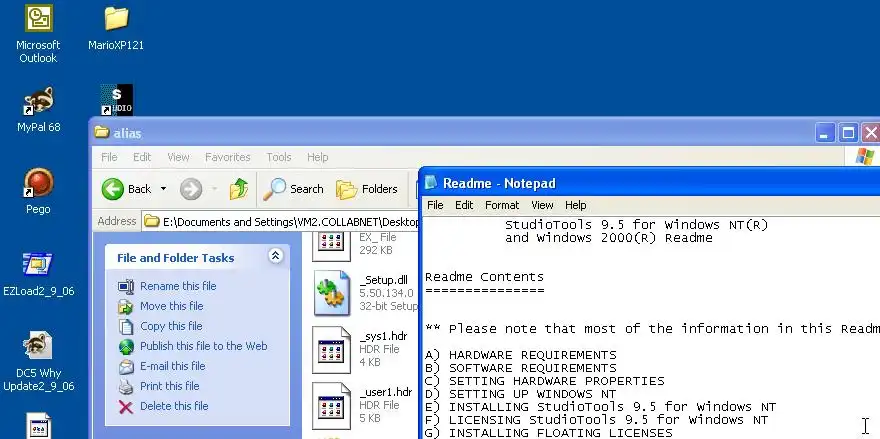Image resolution: width=880 pixels, height=439 pixels.
Task: Click the Notepad window system icon
Action: coord(431,183)
